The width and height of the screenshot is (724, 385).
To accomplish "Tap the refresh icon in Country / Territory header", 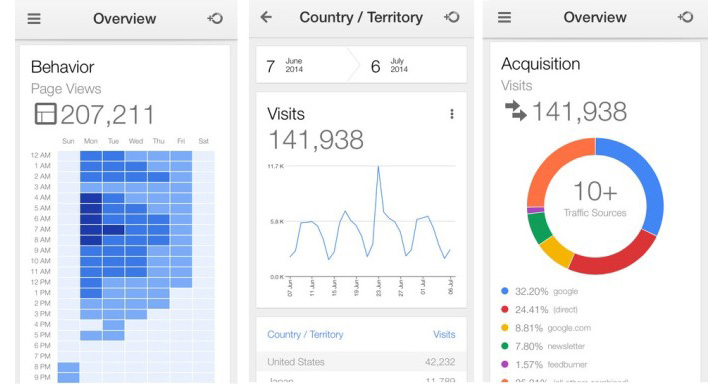I will tap(452, 17).
